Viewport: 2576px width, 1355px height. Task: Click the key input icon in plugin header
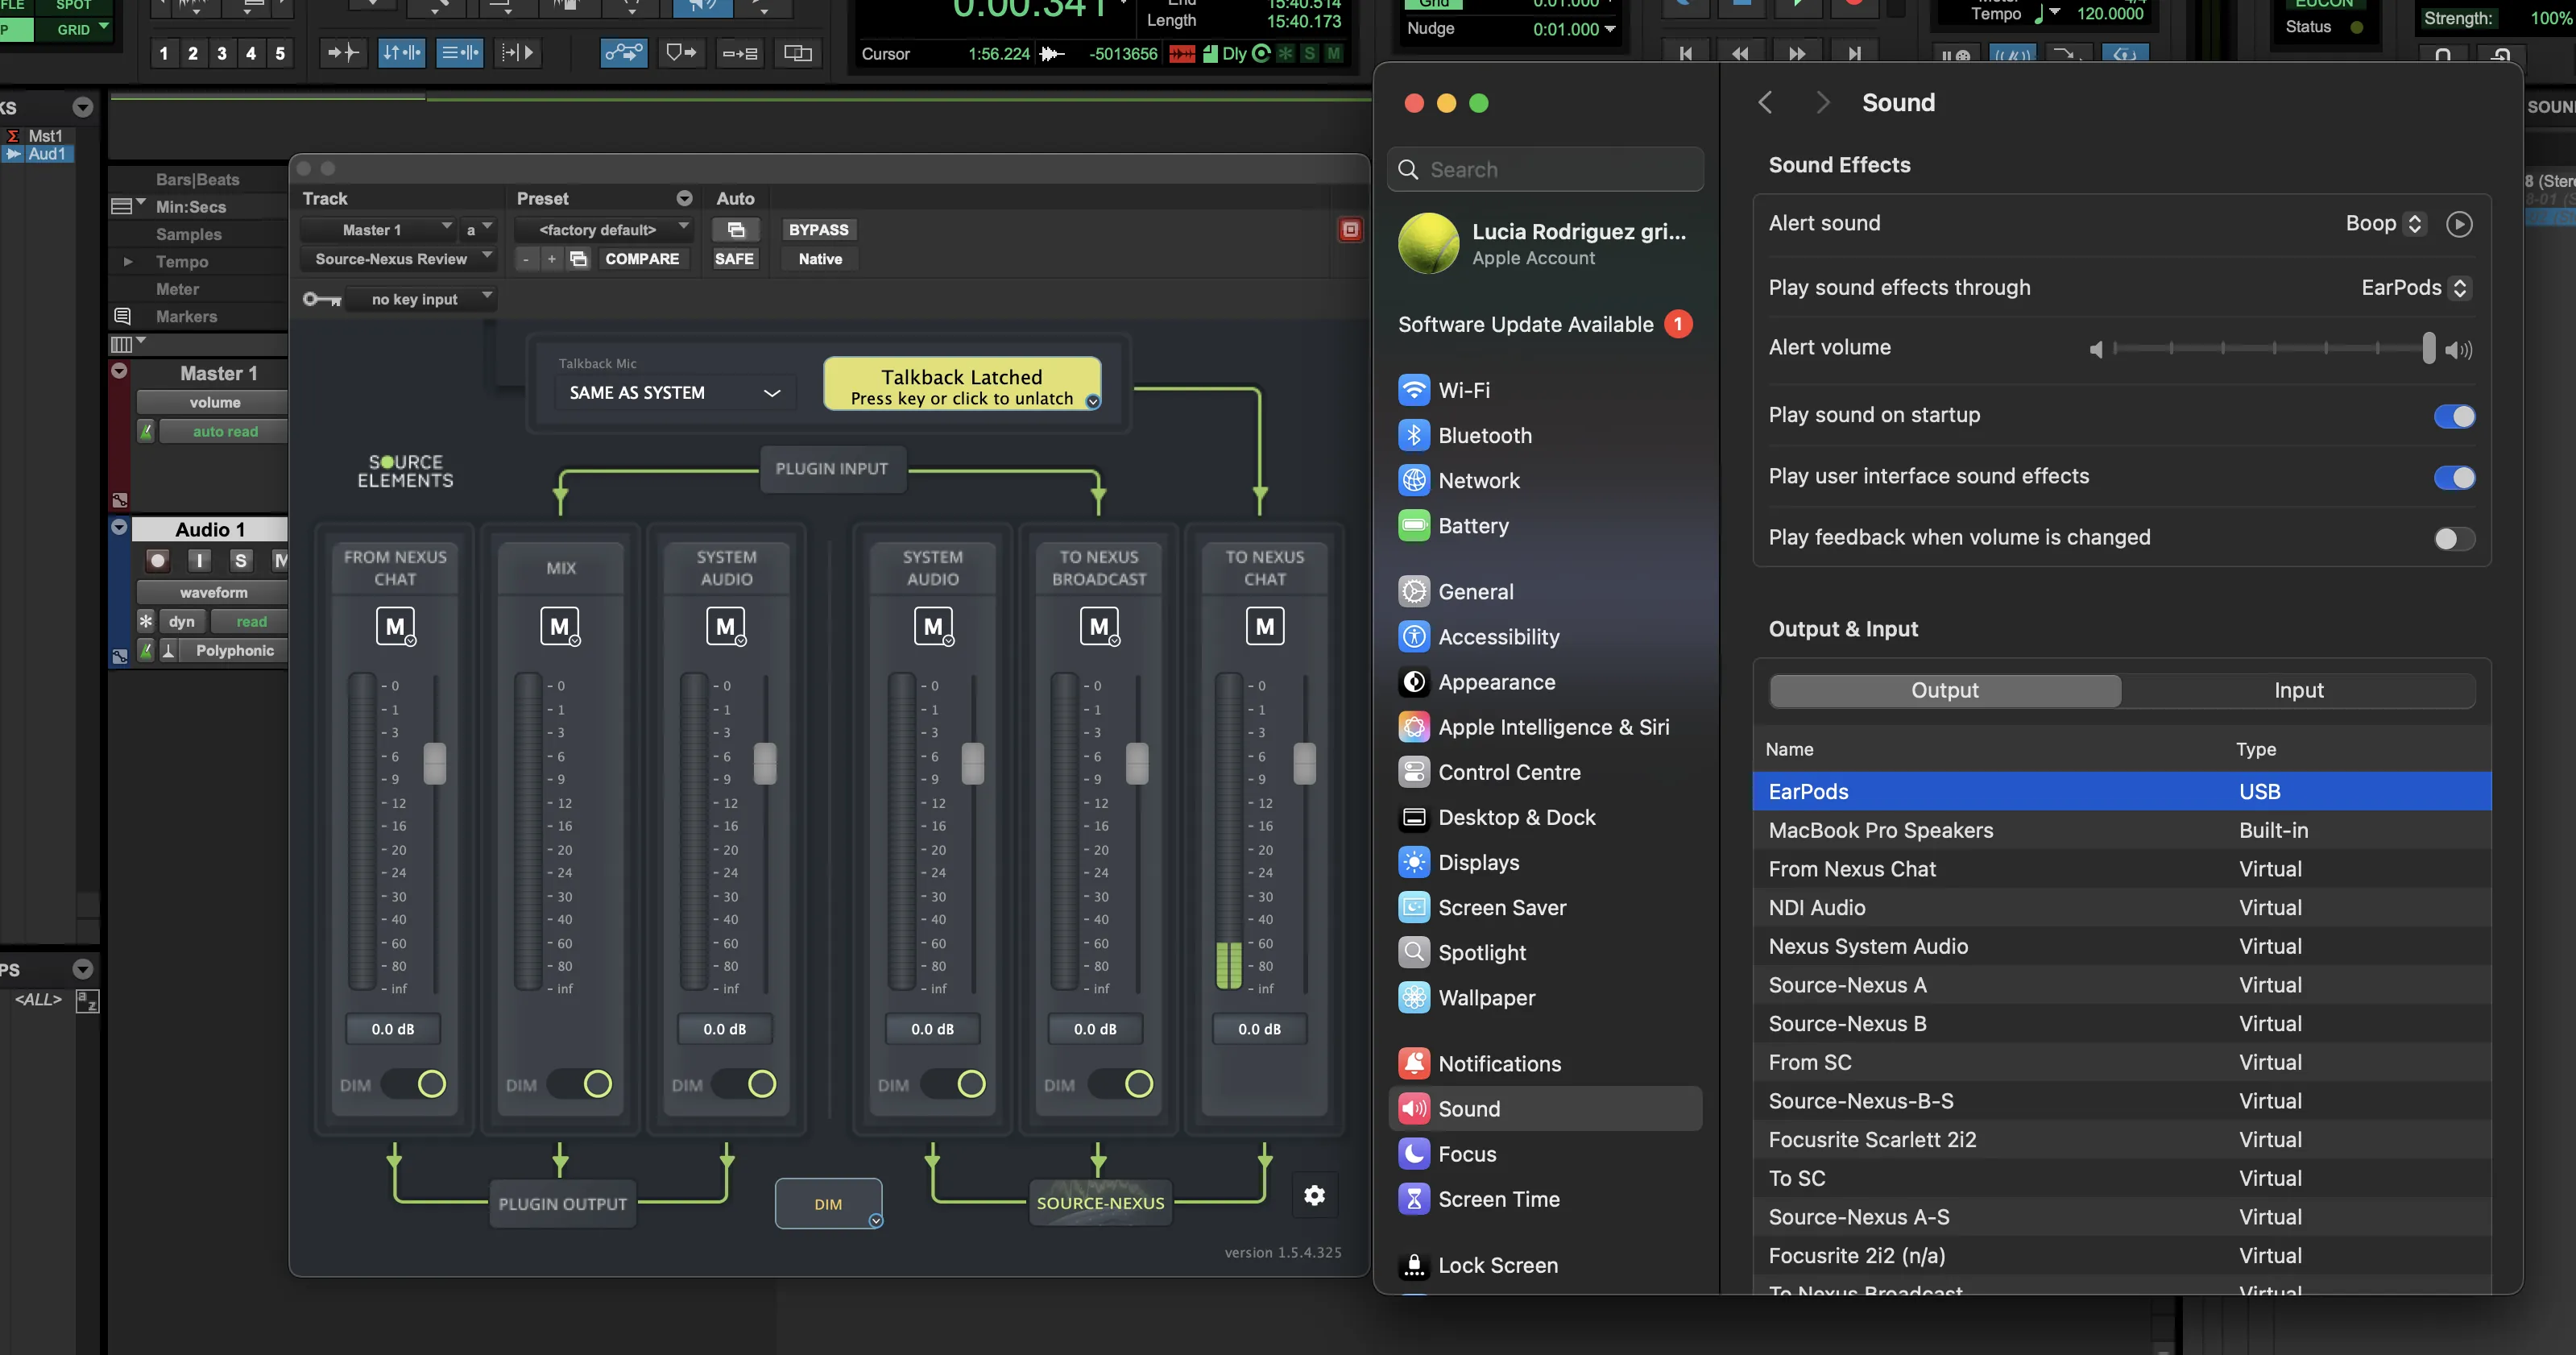coord(322,299)
